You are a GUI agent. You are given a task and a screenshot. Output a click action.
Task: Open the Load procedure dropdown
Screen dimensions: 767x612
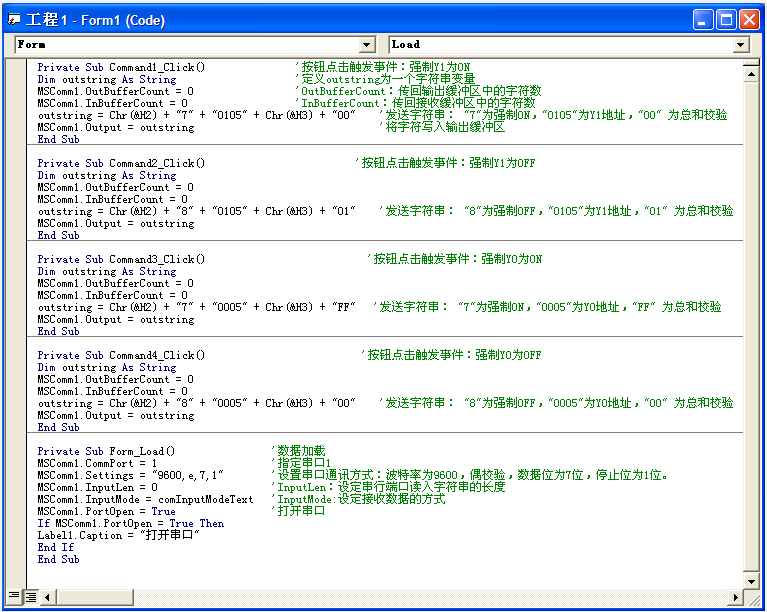[741, 45]
